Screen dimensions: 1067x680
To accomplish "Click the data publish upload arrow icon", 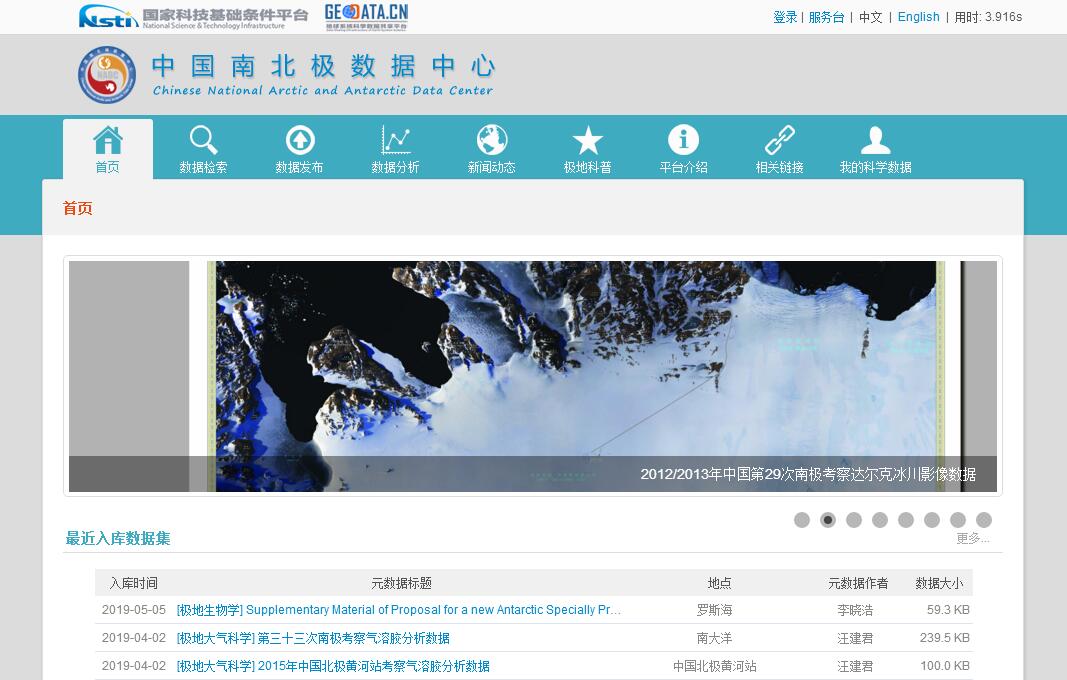I will 299,141.
